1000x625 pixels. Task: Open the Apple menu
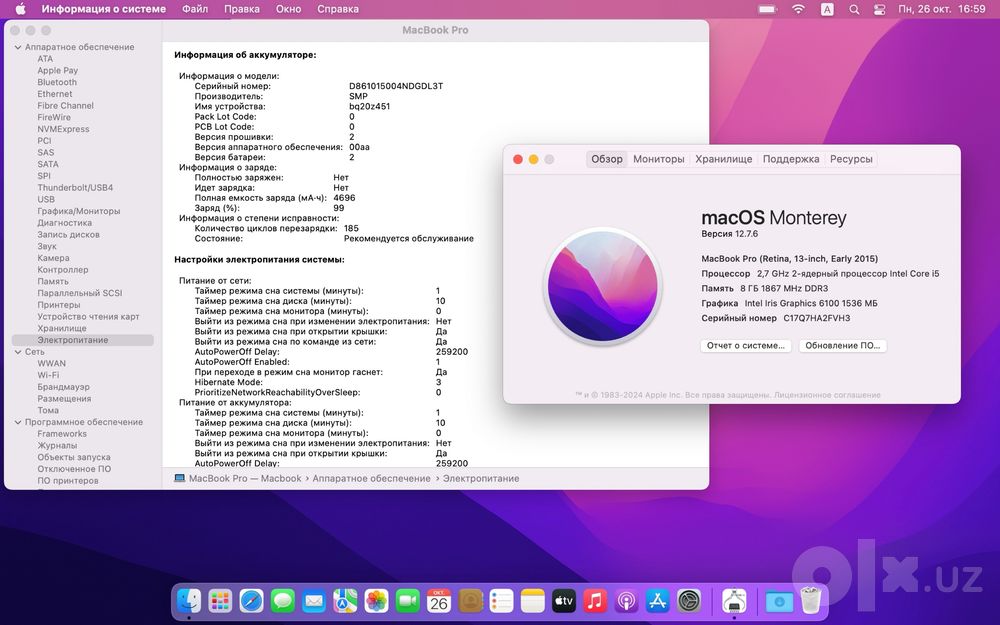(20, 9)
